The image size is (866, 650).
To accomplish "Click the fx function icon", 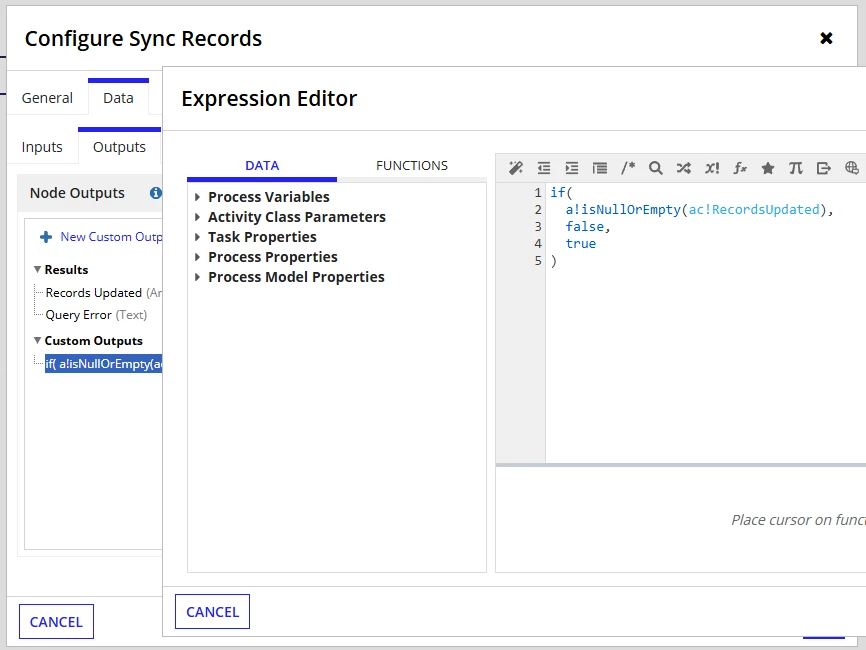I will [740, 168].
